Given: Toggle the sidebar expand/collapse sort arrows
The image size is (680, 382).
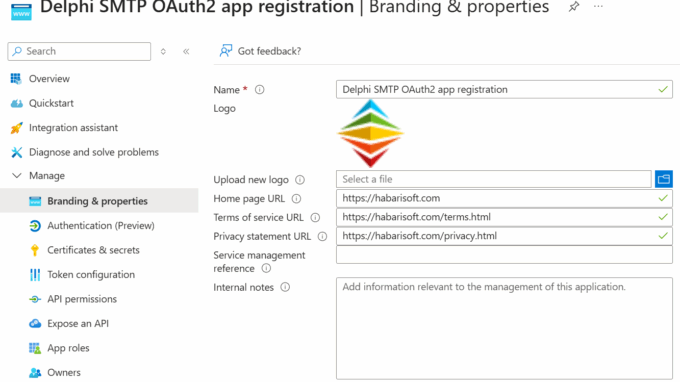Looking at the screenshot, I should coord(163,52).
